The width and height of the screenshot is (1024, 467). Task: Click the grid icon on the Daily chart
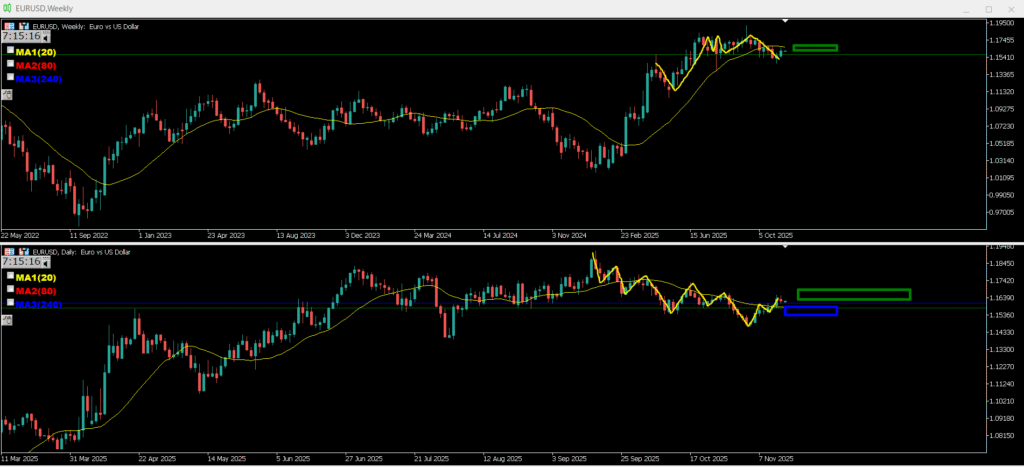click(9, 251)
